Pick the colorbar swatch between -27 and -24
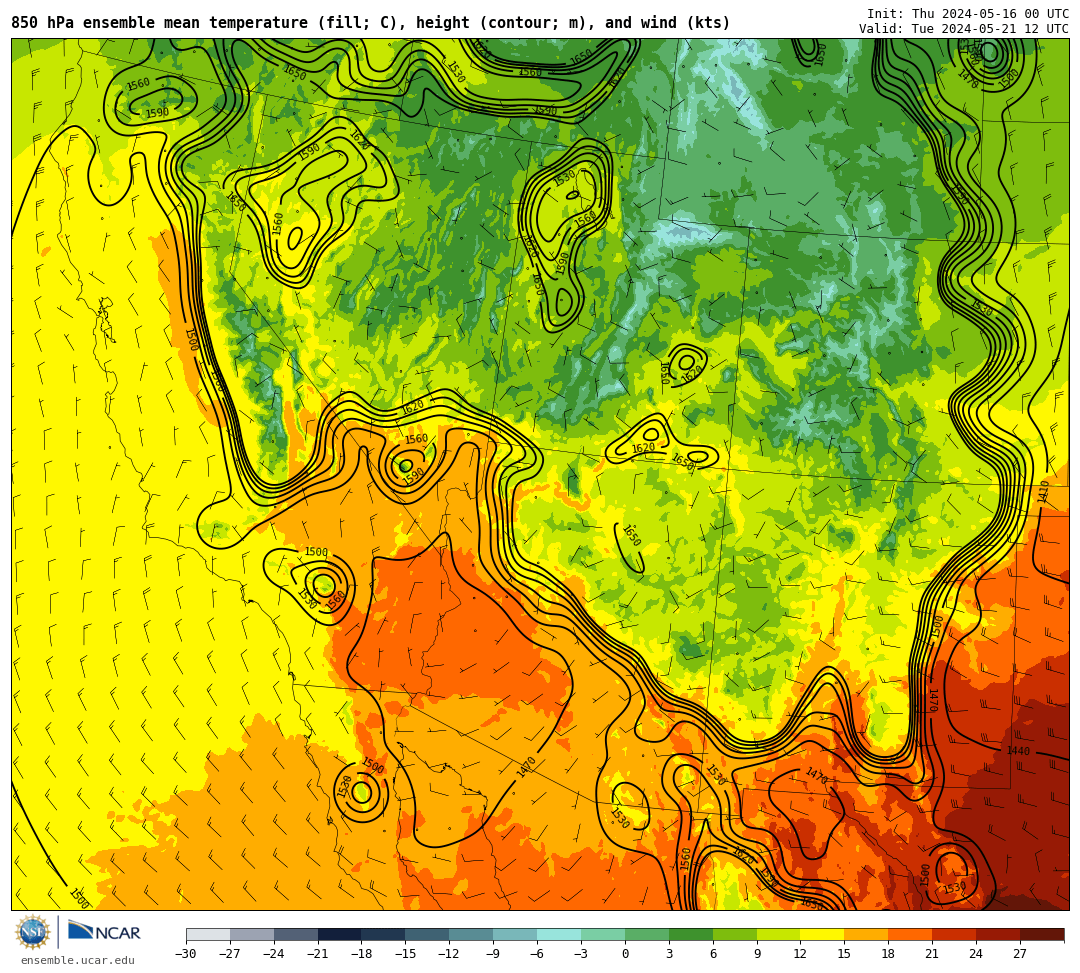The image size is (1080, 973). point(252,934)
